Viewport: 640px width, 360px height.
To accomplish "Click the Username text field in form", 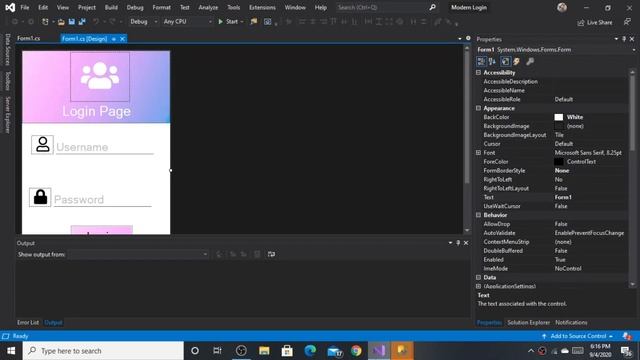I will [x=104, y=147].
